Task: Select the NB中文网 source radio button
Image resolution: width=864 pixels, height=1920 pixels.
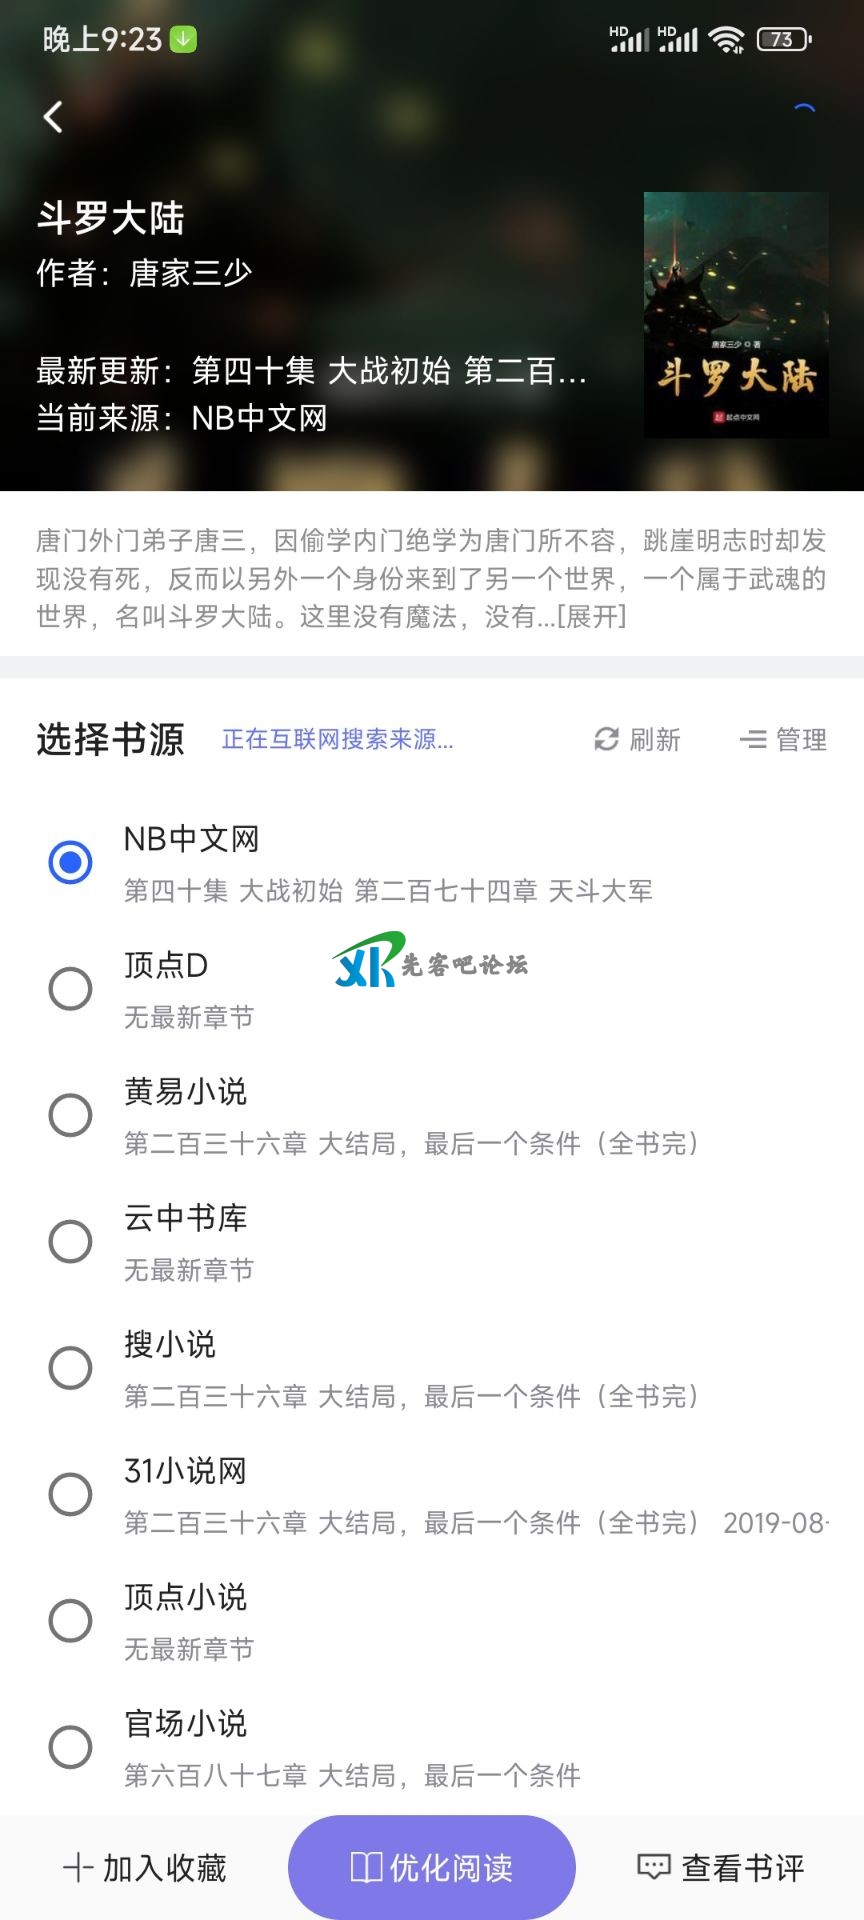Action: [70, 862]
